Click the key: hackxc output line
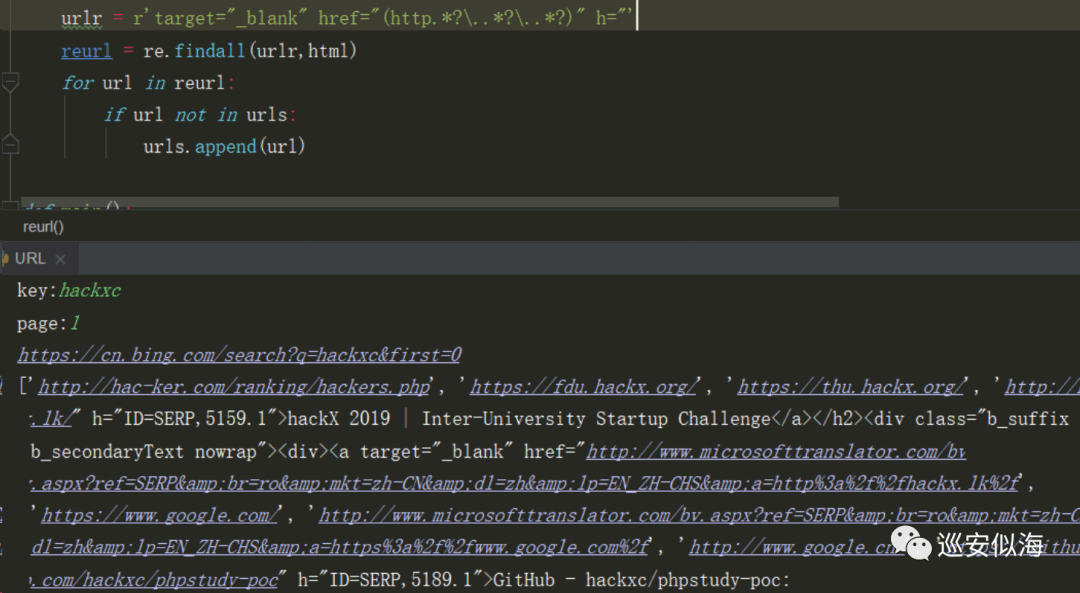This screenshot has width=1080, height=593. click(x=69, y=291)
